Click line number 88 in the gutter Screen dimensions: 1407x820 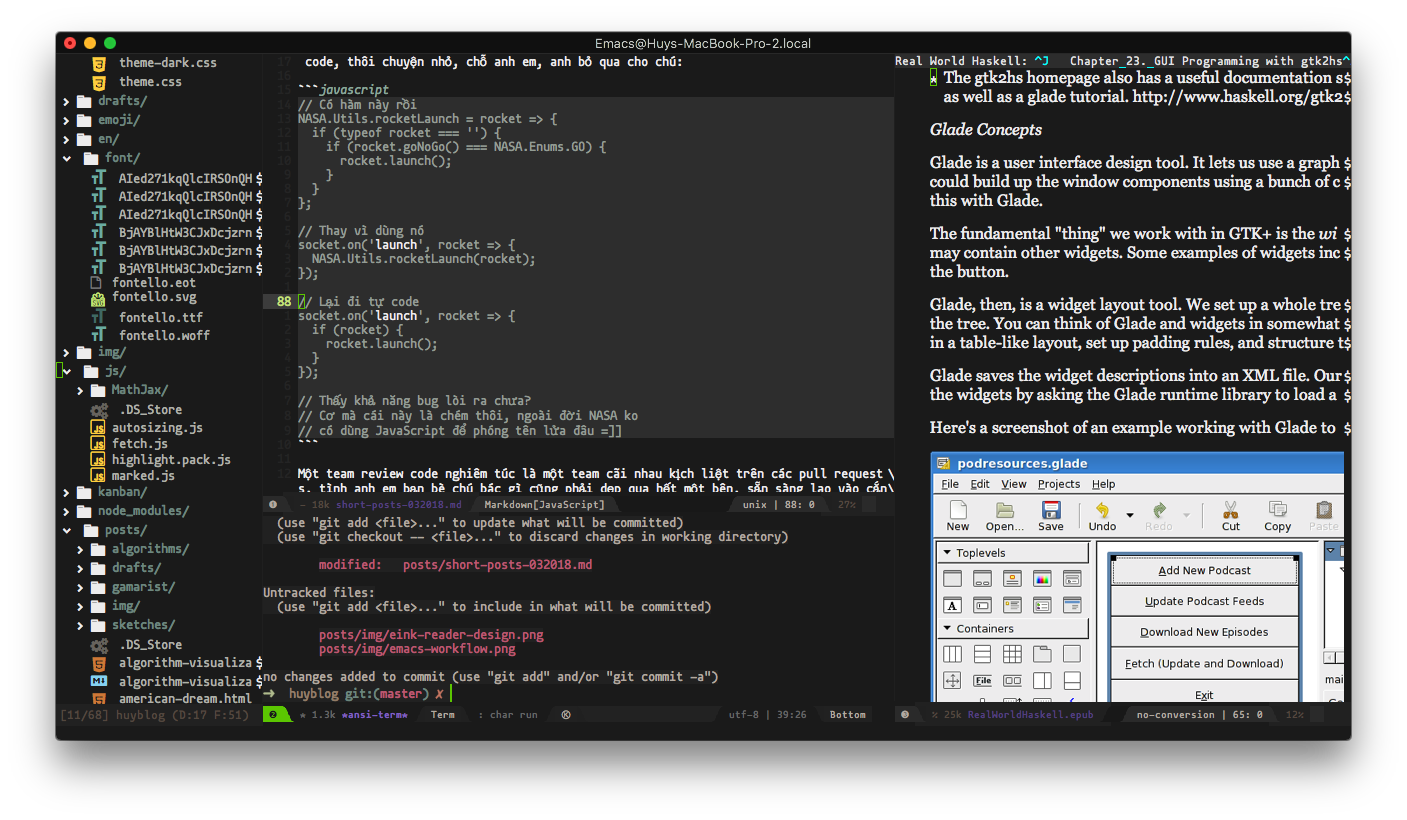[284, 302]
